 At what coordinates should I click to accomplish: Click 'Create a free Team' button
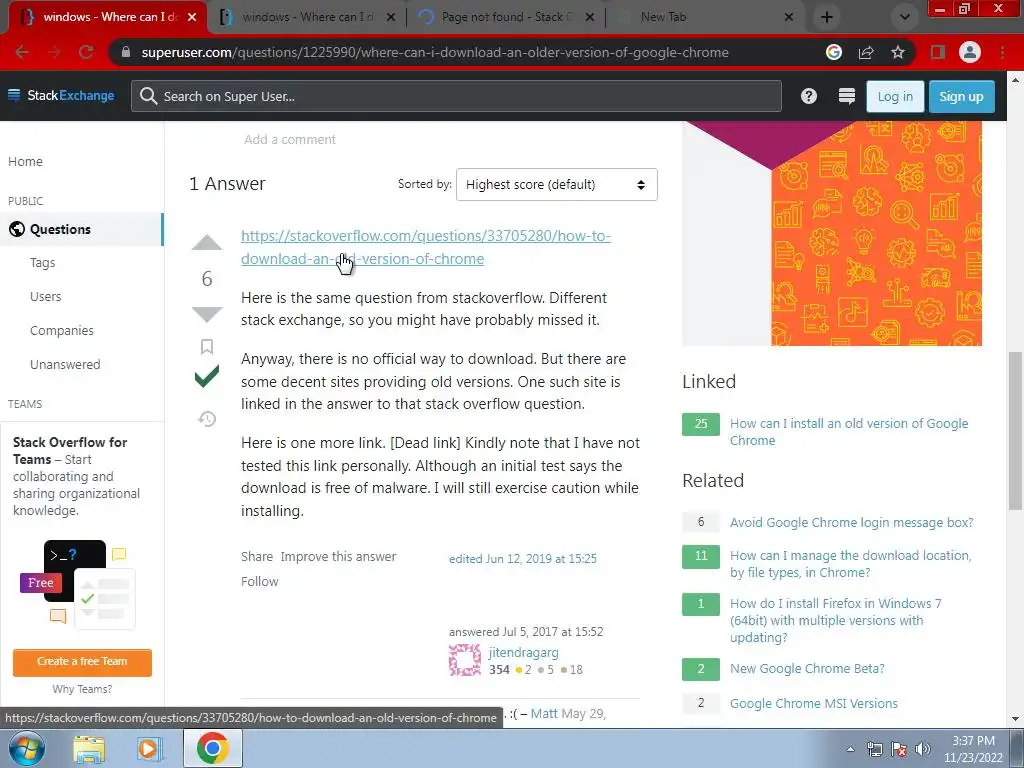click(x=82, y=662)
